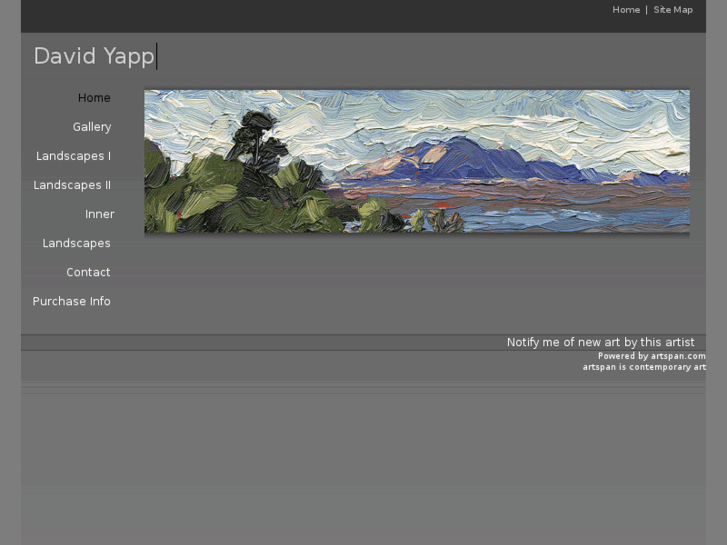Open Inner Landscapes gallery
727x545 pixels.
coord(77,229)
